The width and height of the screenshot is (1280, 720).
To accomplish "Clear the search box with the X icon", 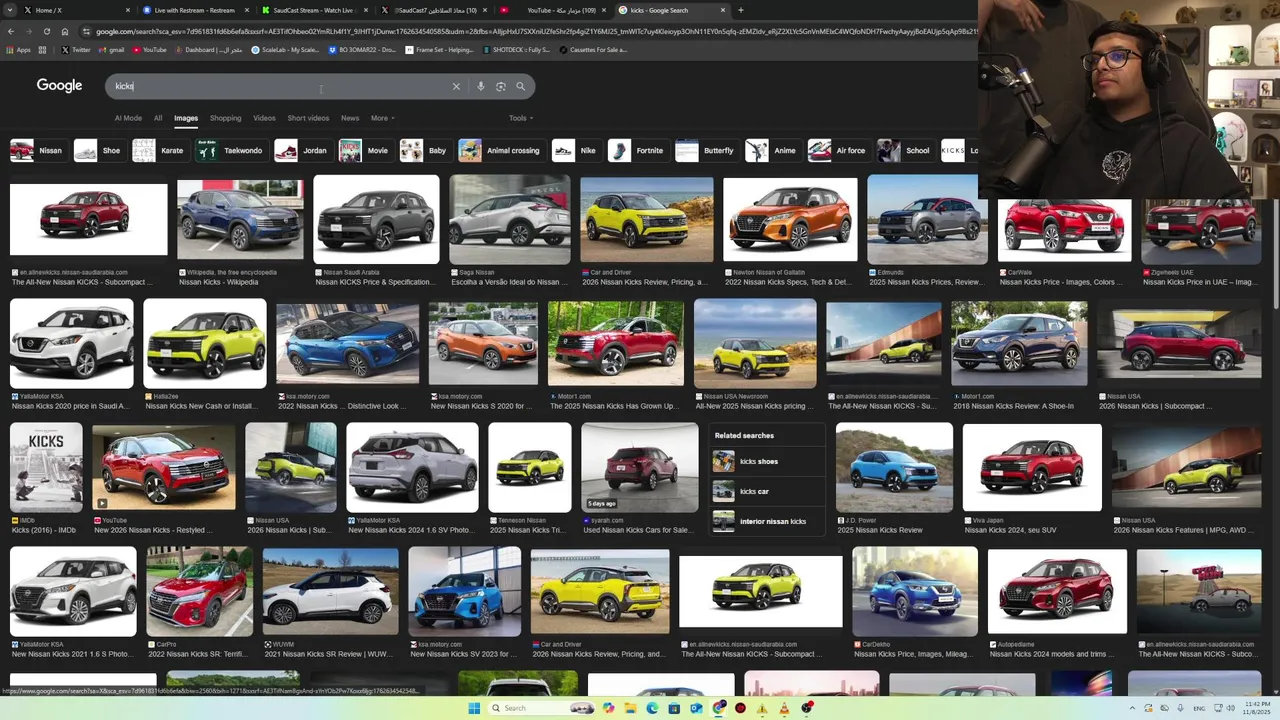I will [x=456, y=86].
